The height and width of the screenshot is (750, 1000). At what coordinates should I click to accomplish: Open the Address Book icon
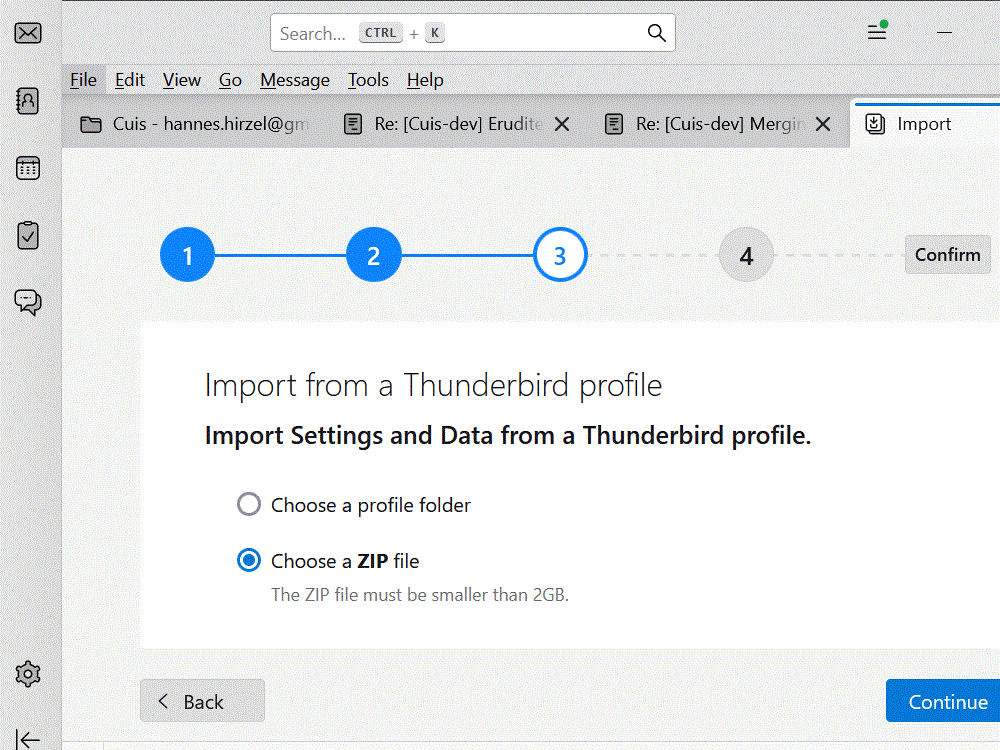click(28, 101)
